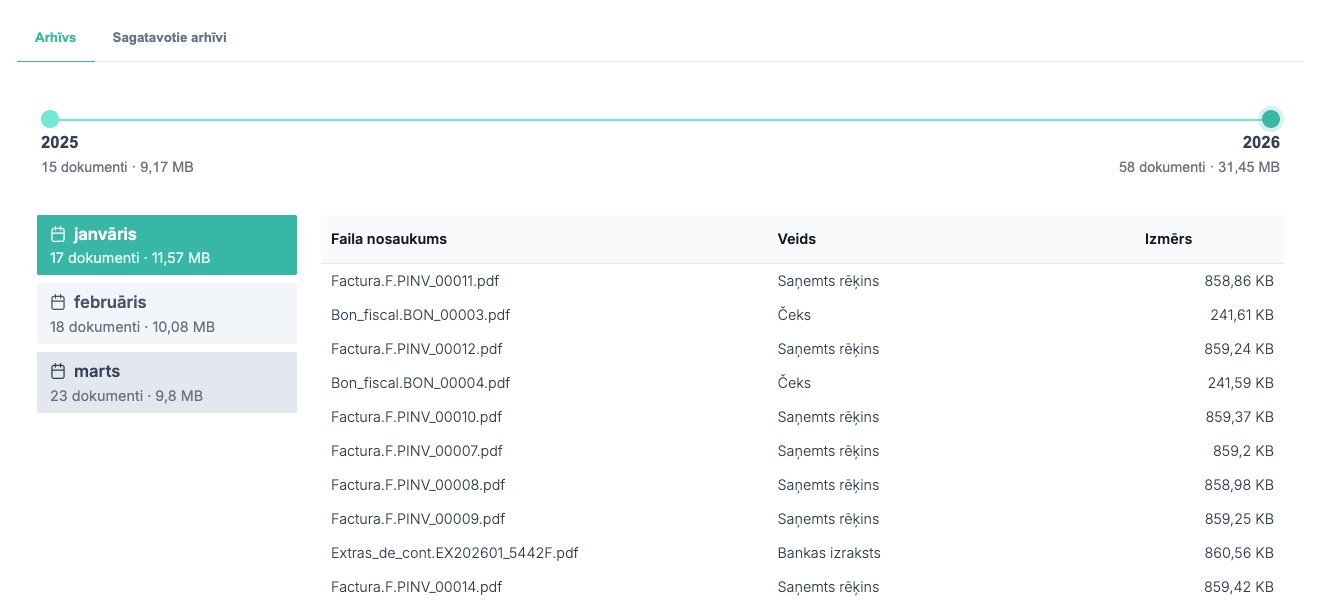Screen dimensions: 1322x611
Task: Select the 2025 timeline point
Action: (x=50, y=119)
